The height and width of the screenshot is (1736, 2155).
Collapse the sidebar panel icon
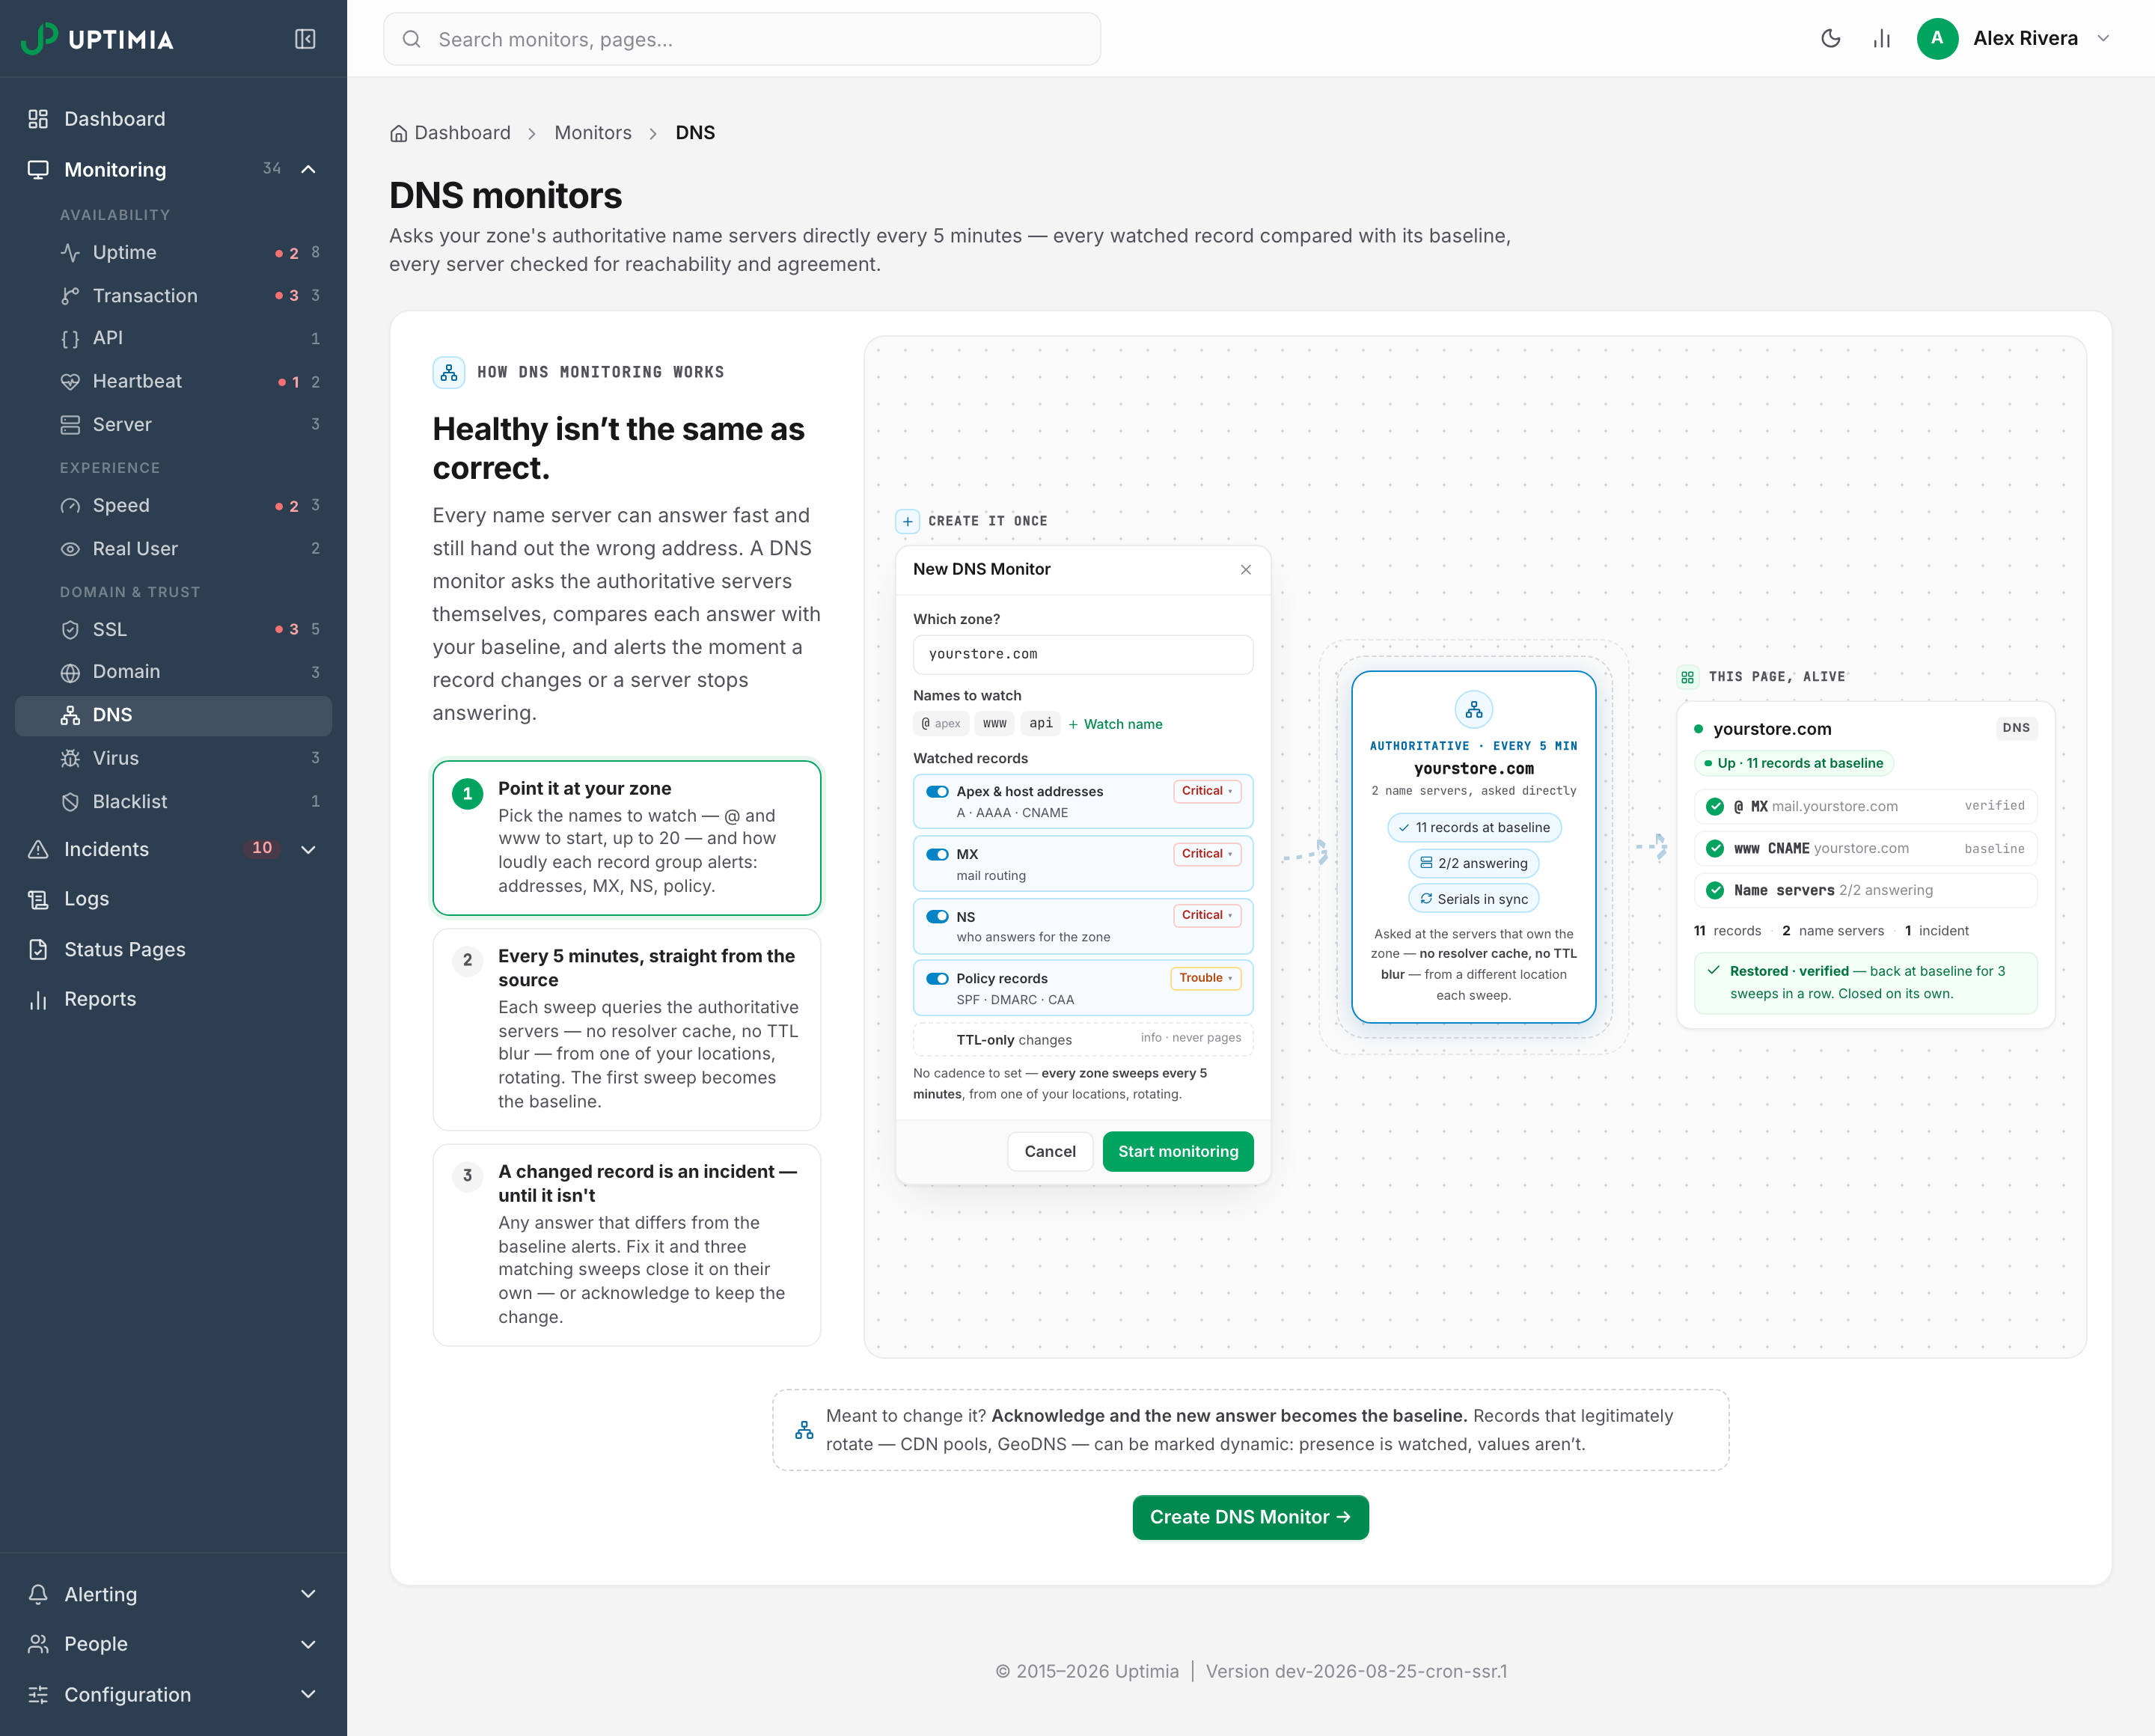point(305,39)
